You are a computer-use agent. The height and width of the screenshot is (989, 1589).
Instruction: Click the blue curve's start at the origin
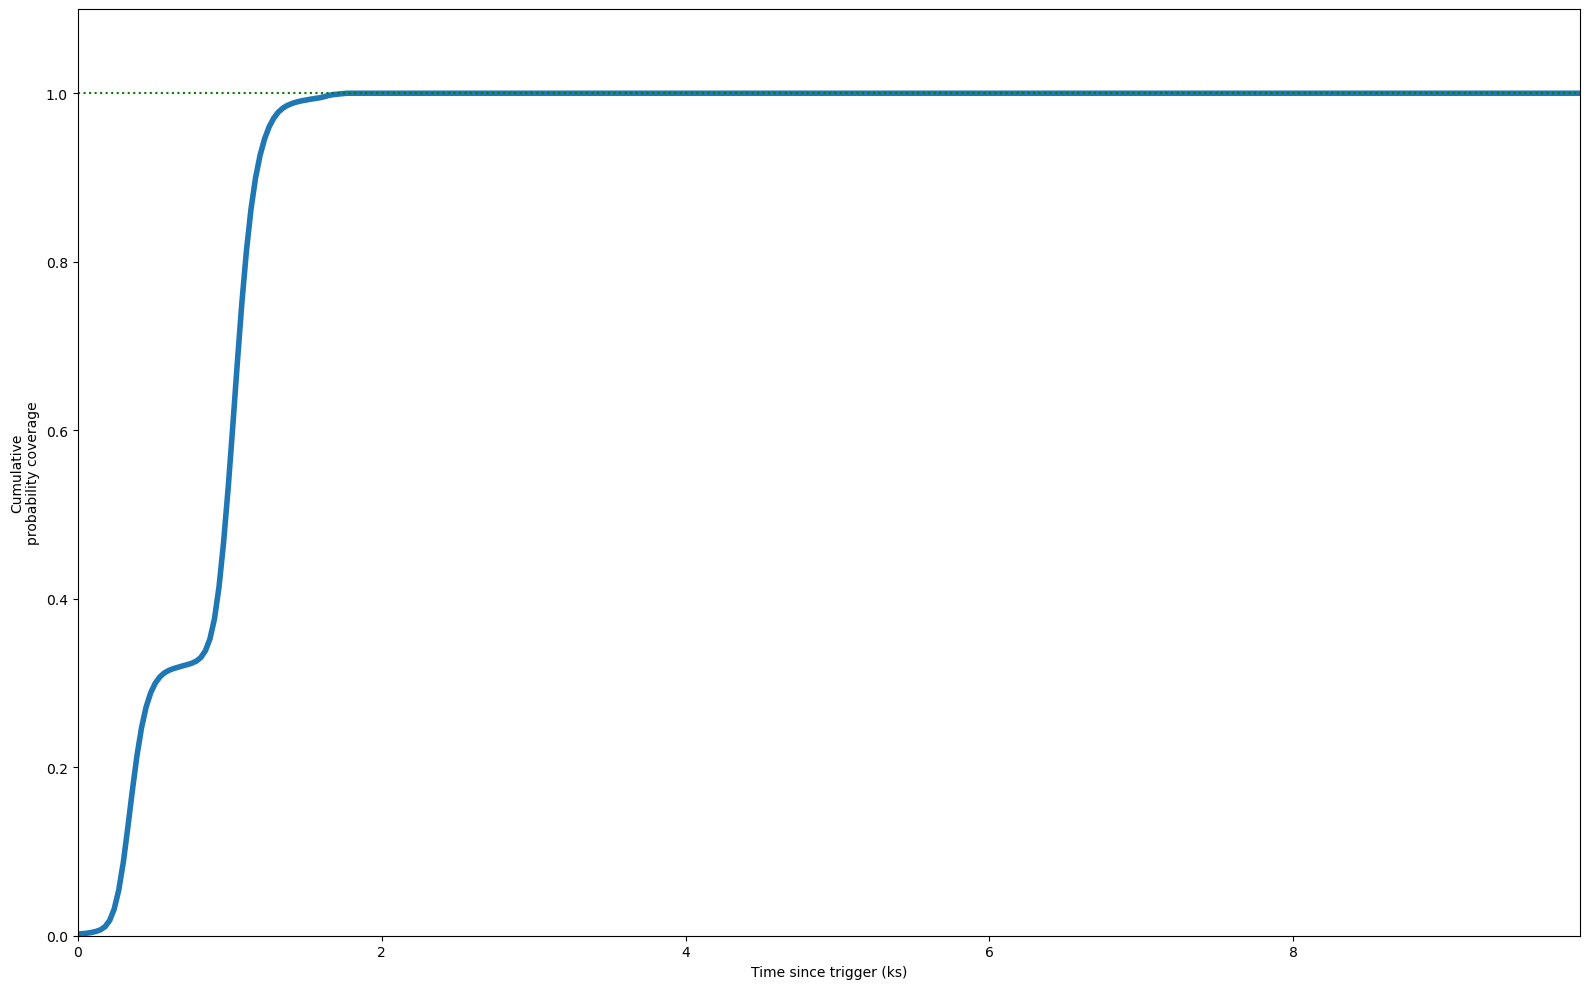coord(80,935)
